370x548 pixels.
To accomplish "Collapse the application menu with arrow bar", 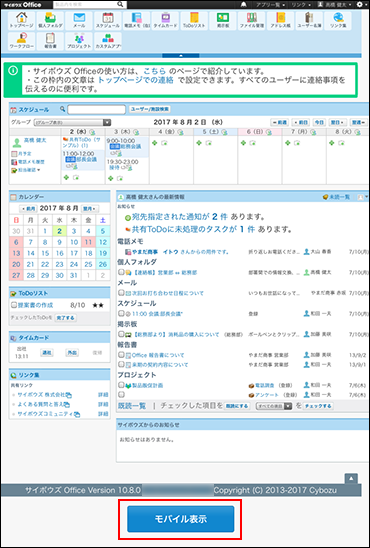I will click(x=181, y=55).
